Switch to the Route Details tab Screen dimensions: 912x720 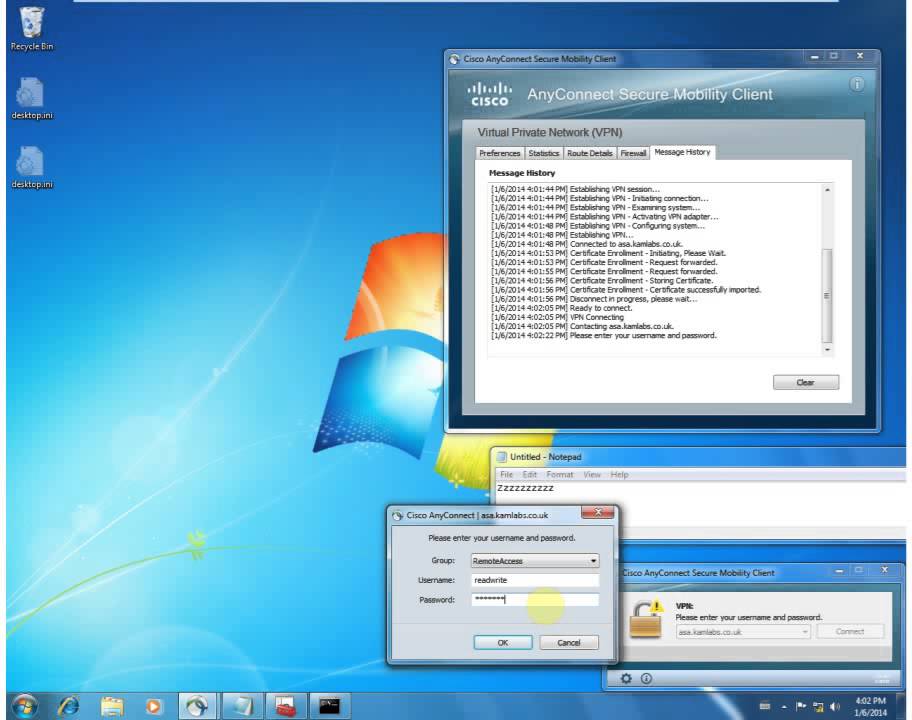[589, 153]
